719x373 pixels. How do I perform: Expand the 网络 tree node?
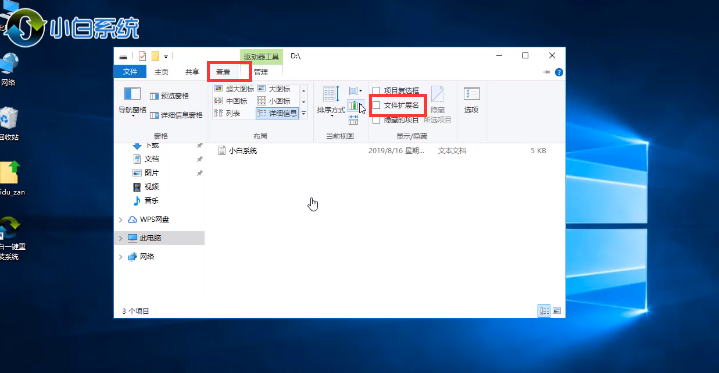pyautogui.click(x=121, y=257)
